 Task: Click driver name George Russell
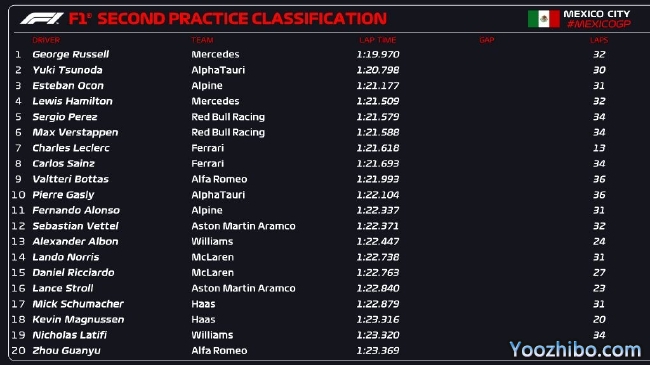click(x=70, y=54)
